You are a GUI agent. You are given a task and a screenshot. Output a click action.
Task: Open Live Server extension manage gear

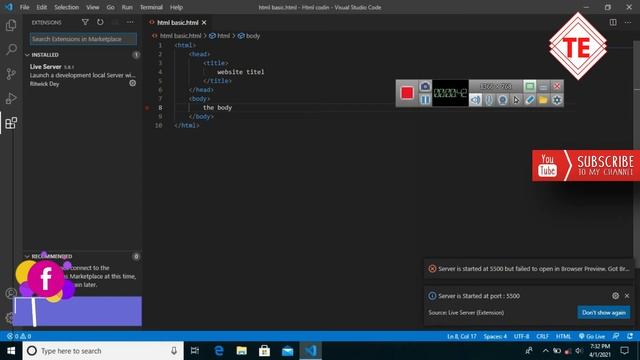click(133, 83)
